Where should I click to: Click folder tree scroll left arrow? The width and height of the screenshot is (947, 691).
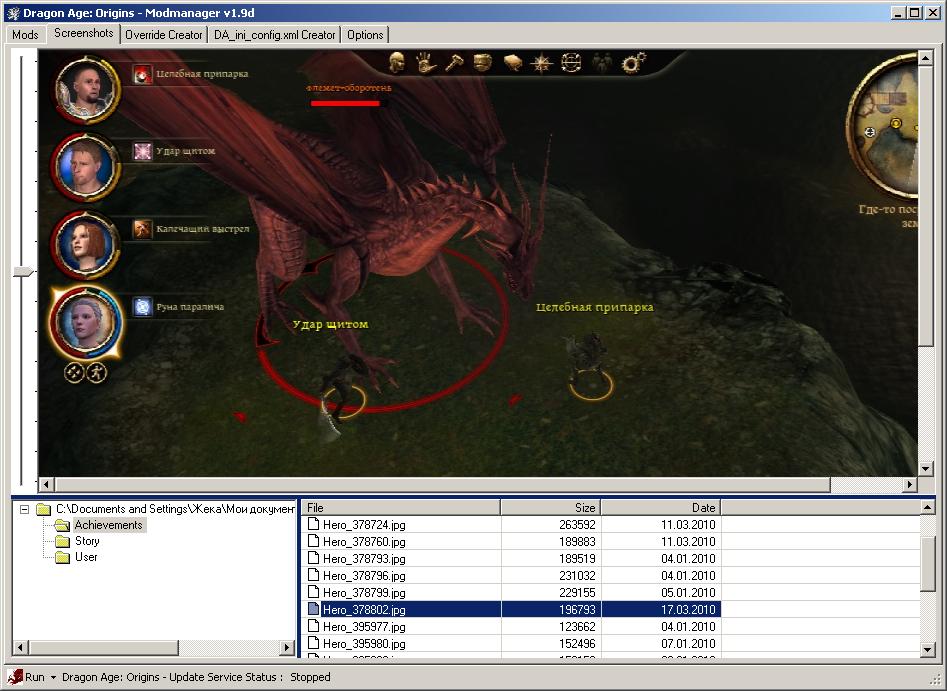point(20,648)
